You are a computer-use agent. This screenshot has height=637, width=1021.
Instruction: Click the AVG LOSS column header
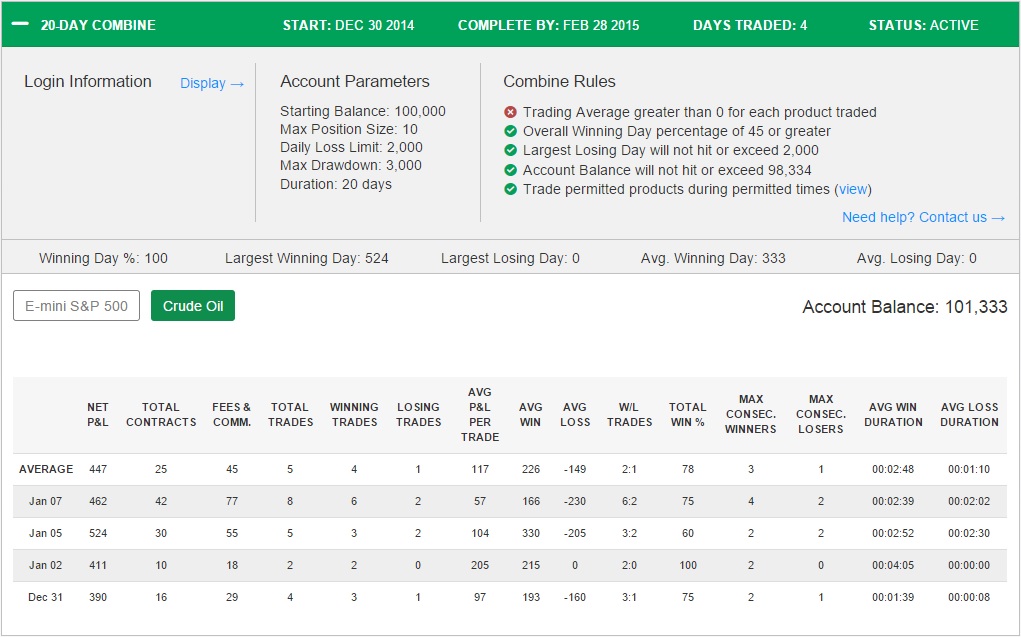click(575, 414)
